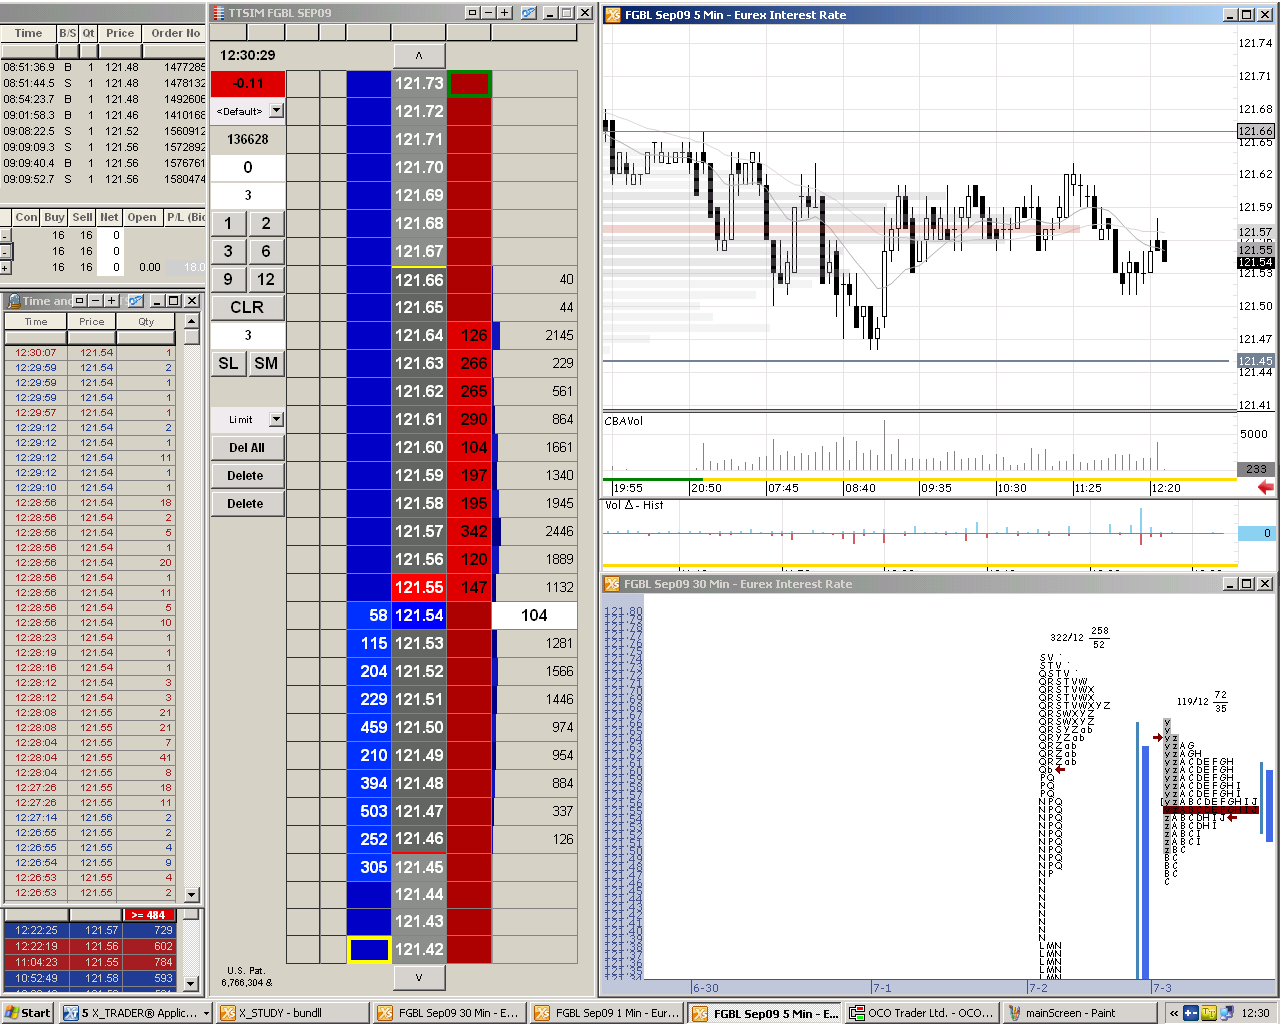Click the red arrow icon on chart time axis
The image size is (1280, 1024).
(1265, 487)
